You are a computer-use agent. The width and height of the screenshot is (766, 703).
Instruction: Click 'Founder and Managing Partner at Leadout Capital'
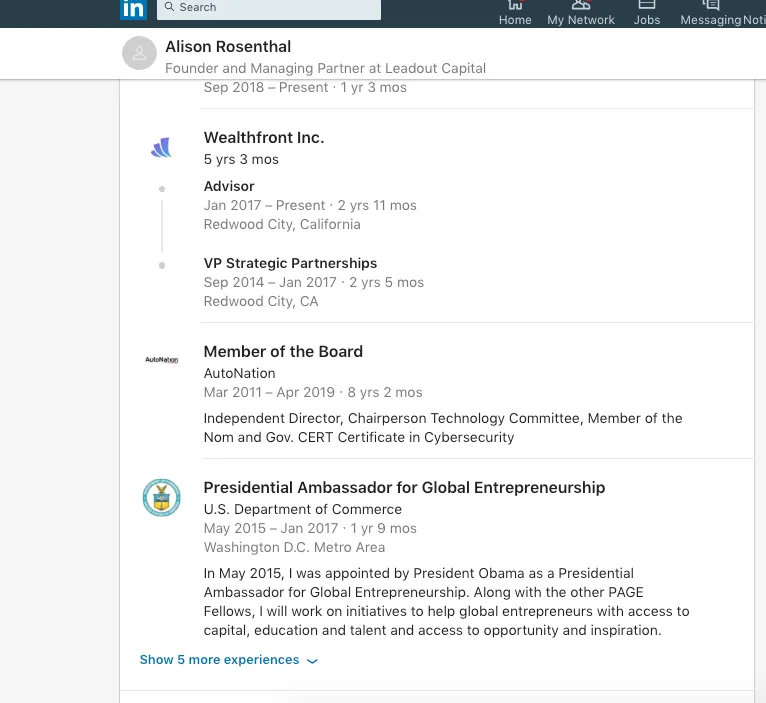[325, 68]
